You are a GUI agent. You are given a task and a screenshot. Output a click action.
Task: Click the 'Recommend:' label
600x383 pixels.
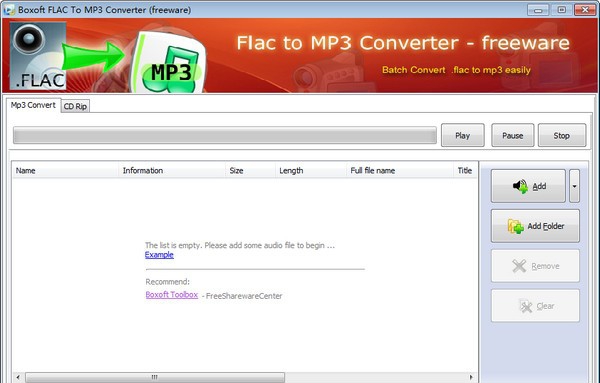pos(168,282)
